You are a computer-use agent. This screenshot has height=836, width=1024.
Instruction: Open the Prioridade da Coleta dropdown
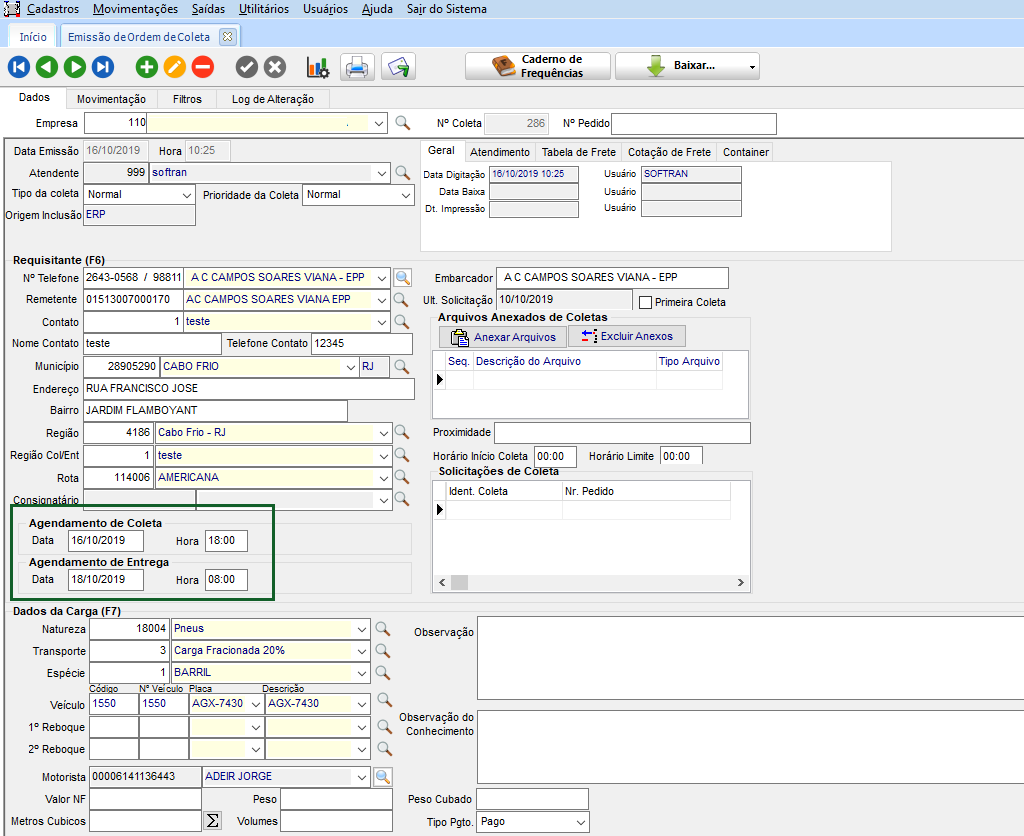pos(405,195)
